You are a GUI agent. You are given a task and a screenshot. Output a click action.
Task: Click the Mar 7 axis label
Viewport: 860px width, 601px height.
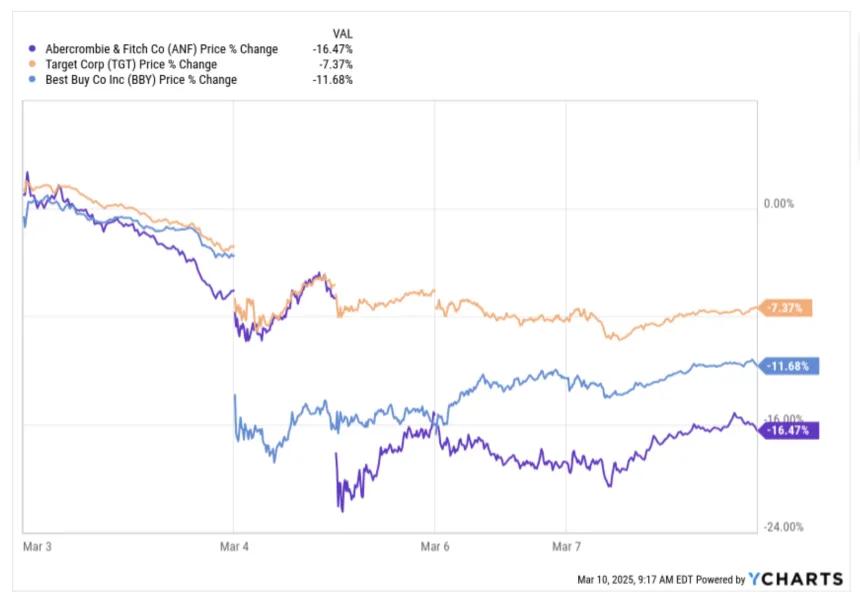coord(566,547)
